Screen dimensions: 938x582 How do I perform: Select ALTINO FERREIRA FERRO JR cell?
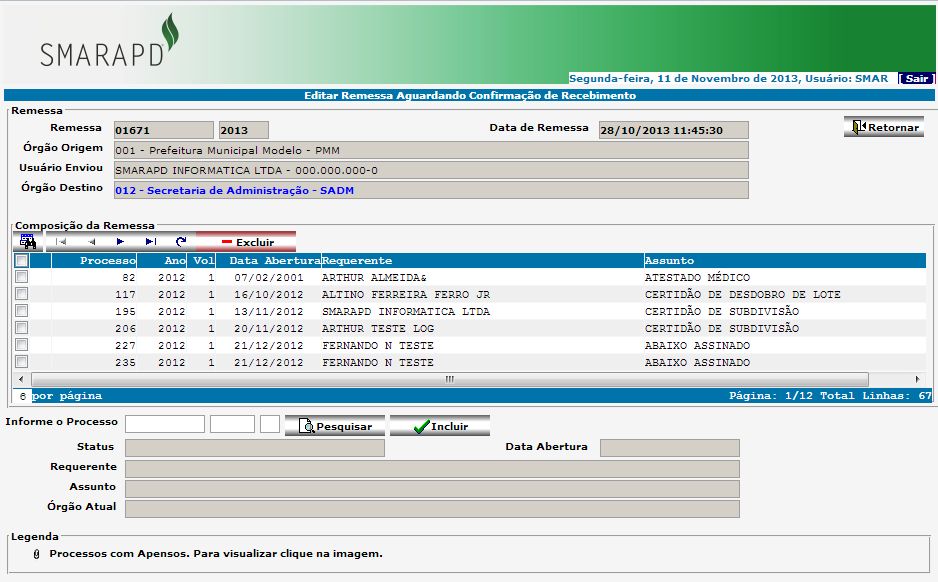tap(406, 294)
